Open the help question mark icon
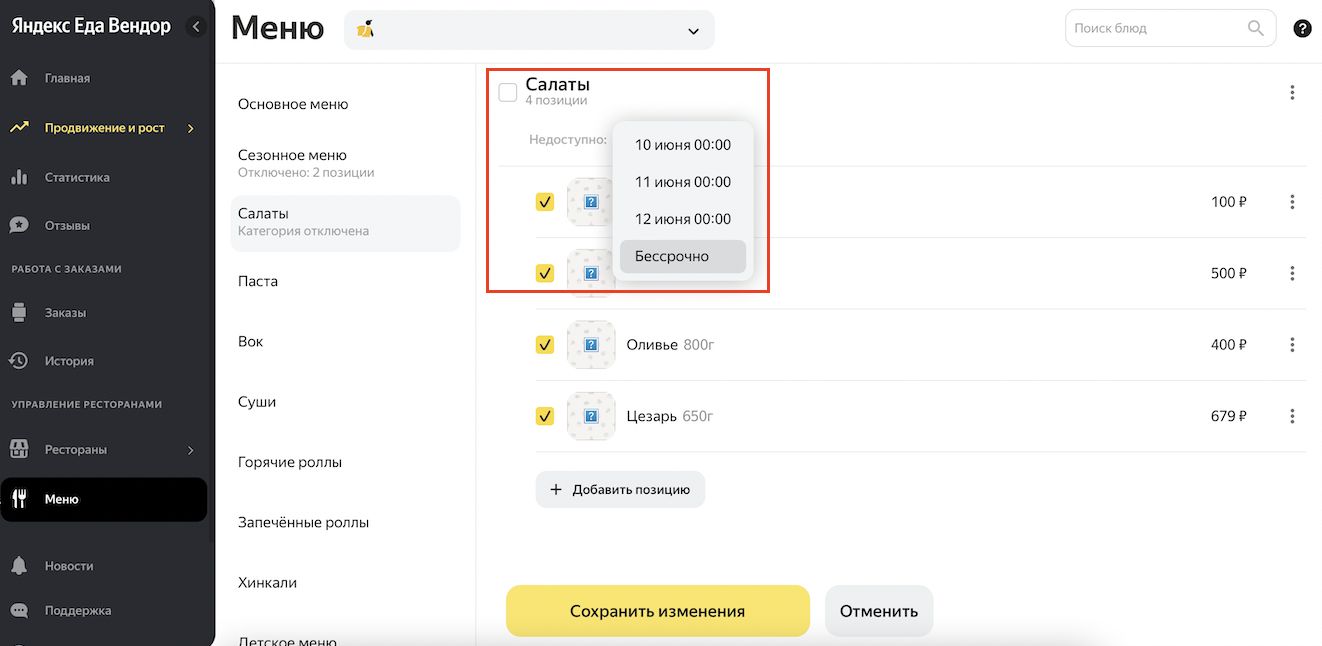Screen dimensions: 1322x646 point(1302,28)
